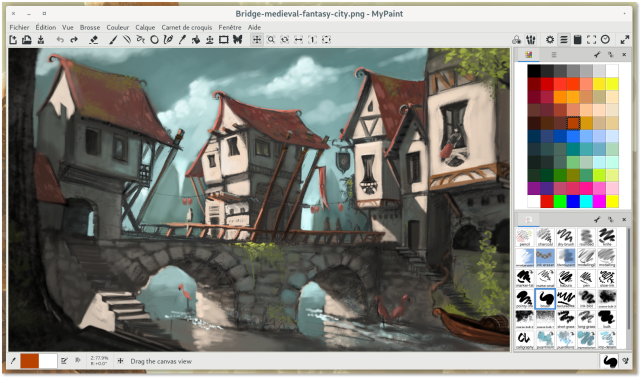Viewport: 640px width, 377px height.
Task: Reset zoom to 1:1 icon
Action: coord(312,40)
